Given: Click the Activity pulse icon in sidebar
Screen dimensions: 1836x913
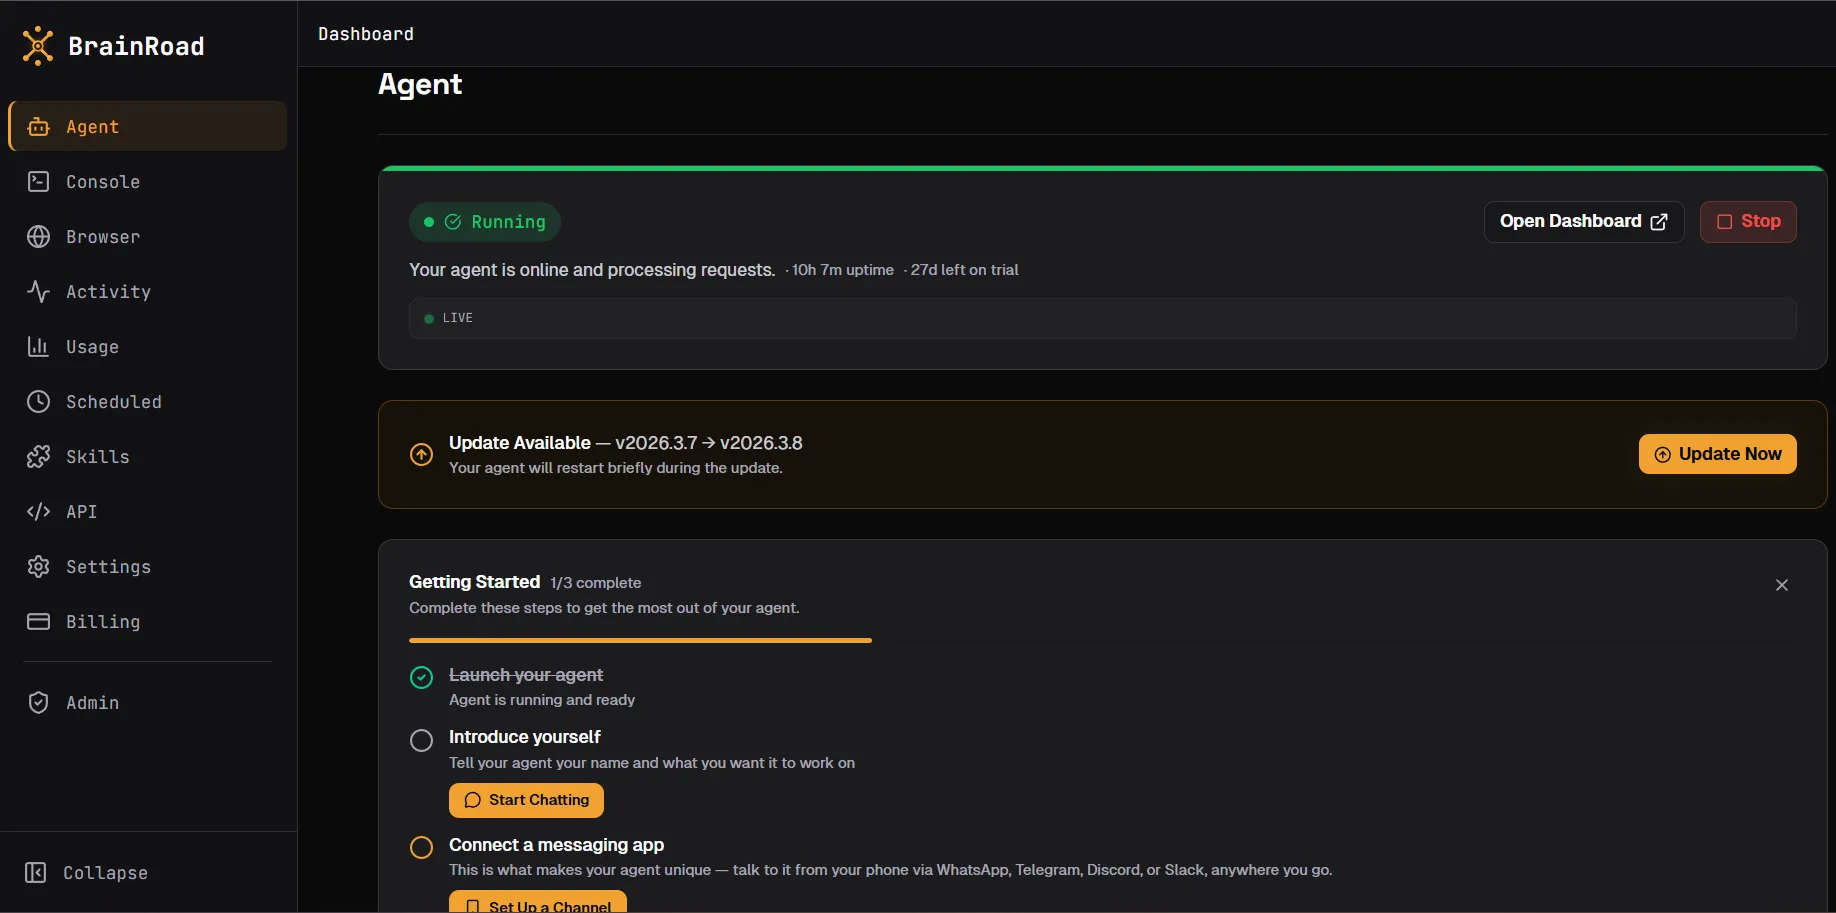Looking at the screenshot, I should coord(39,291).
